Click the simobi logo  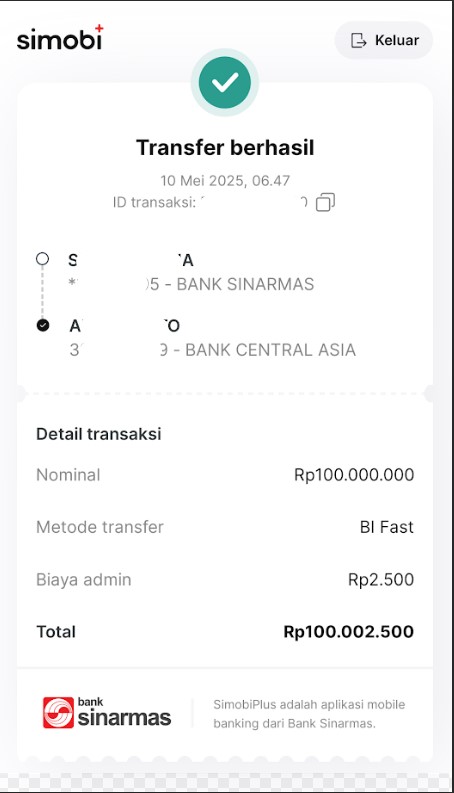60,38
